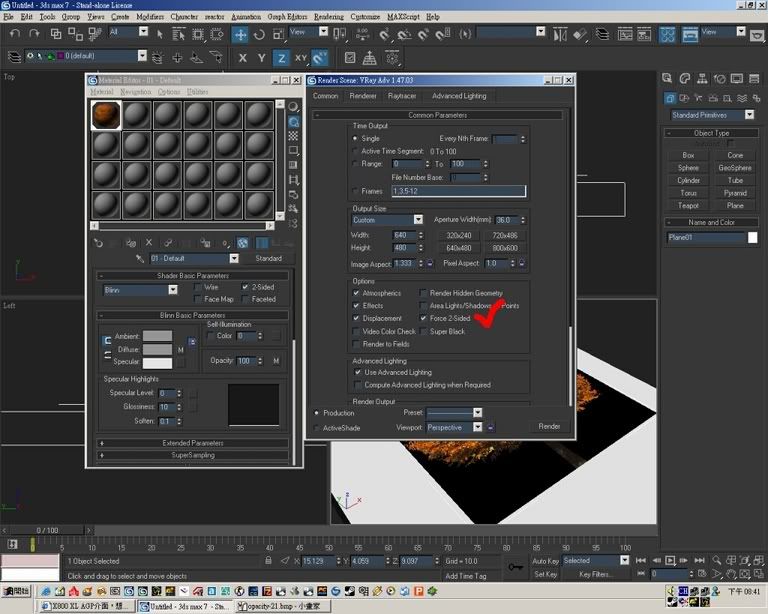This screenshot has width=768, height=614.
Task: Click the Diffuse color swatch
Action: (157, 349)
